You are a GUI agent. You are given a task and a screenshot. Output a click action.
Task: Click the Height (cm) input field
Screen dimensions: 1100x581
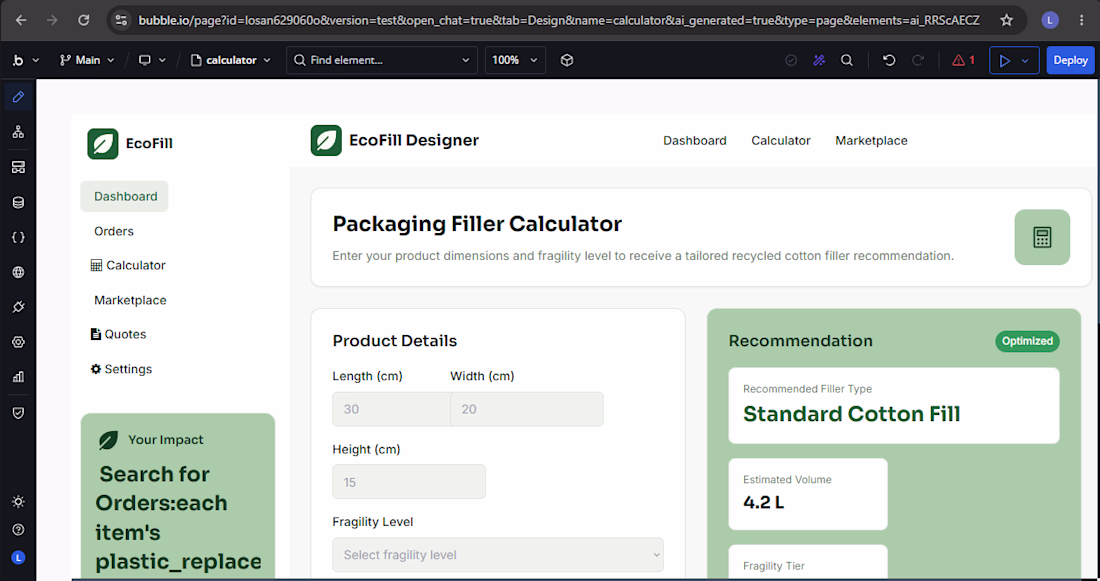click(x=409, y=482)
